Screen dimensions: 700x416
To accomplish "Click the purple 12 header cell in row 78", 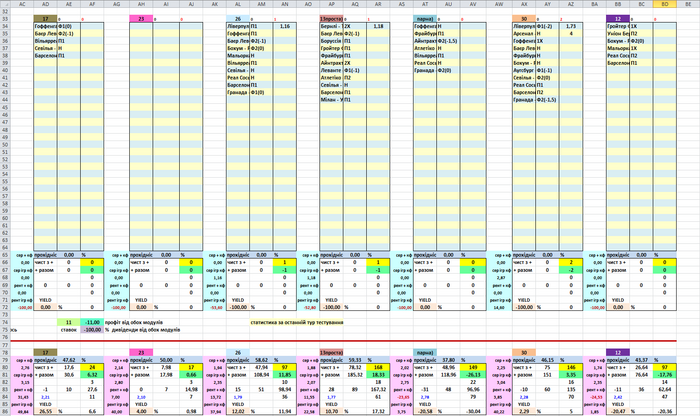I will [x=618, y=353].
